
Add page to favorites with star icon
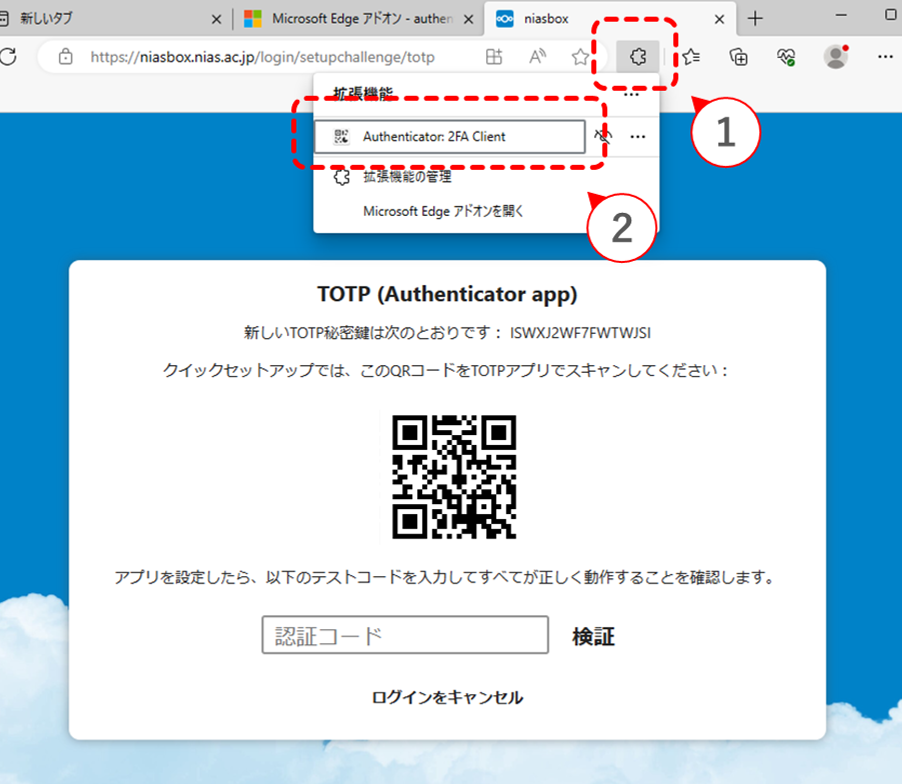[x=580, y=56]
